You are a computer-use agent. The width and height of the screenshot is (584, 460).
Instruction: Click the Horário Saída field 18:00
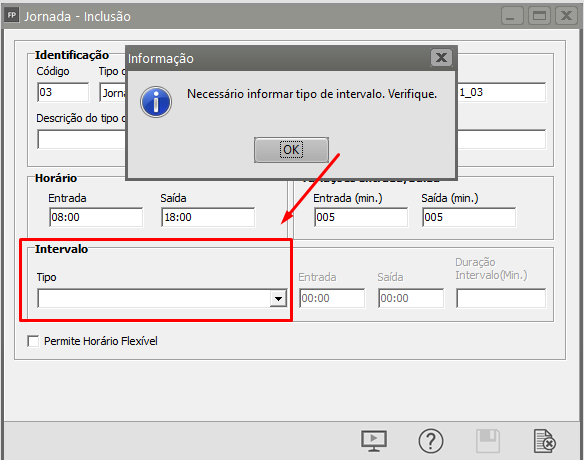coord(208,217)
